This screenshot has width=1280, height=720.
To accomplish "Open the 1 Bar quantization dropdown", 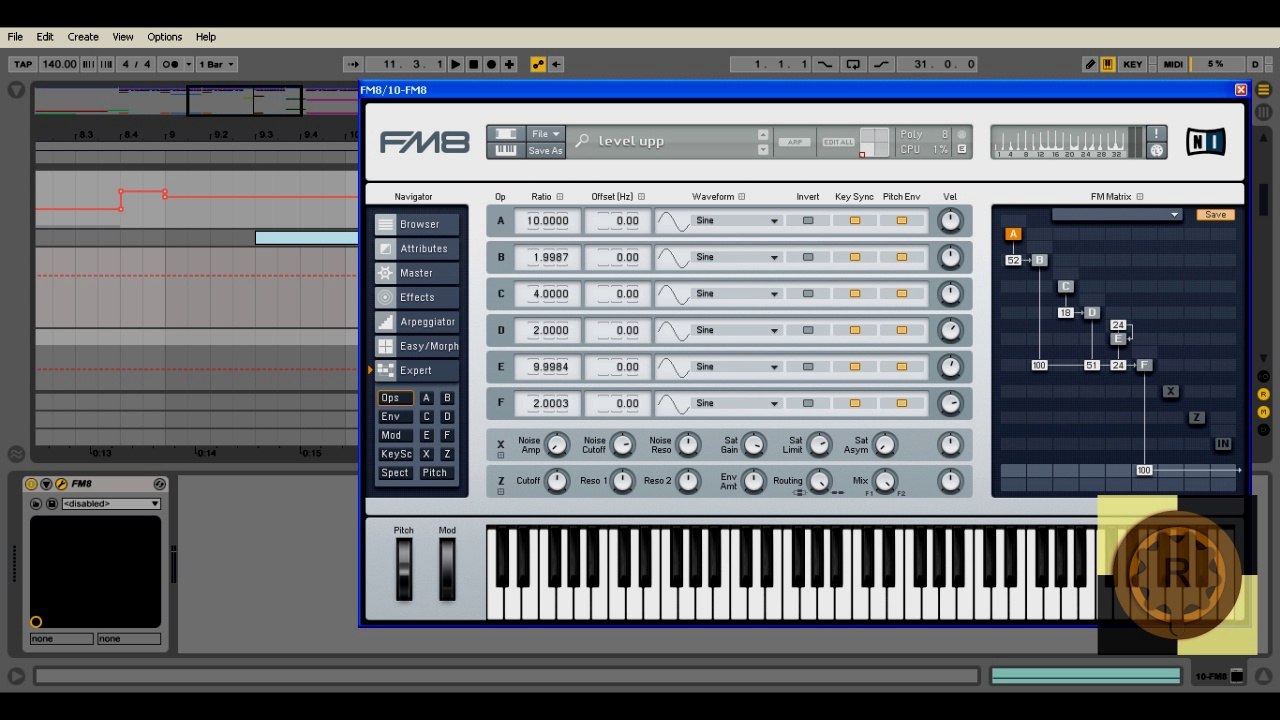I will pyautogui.click(x=216, y=64).
